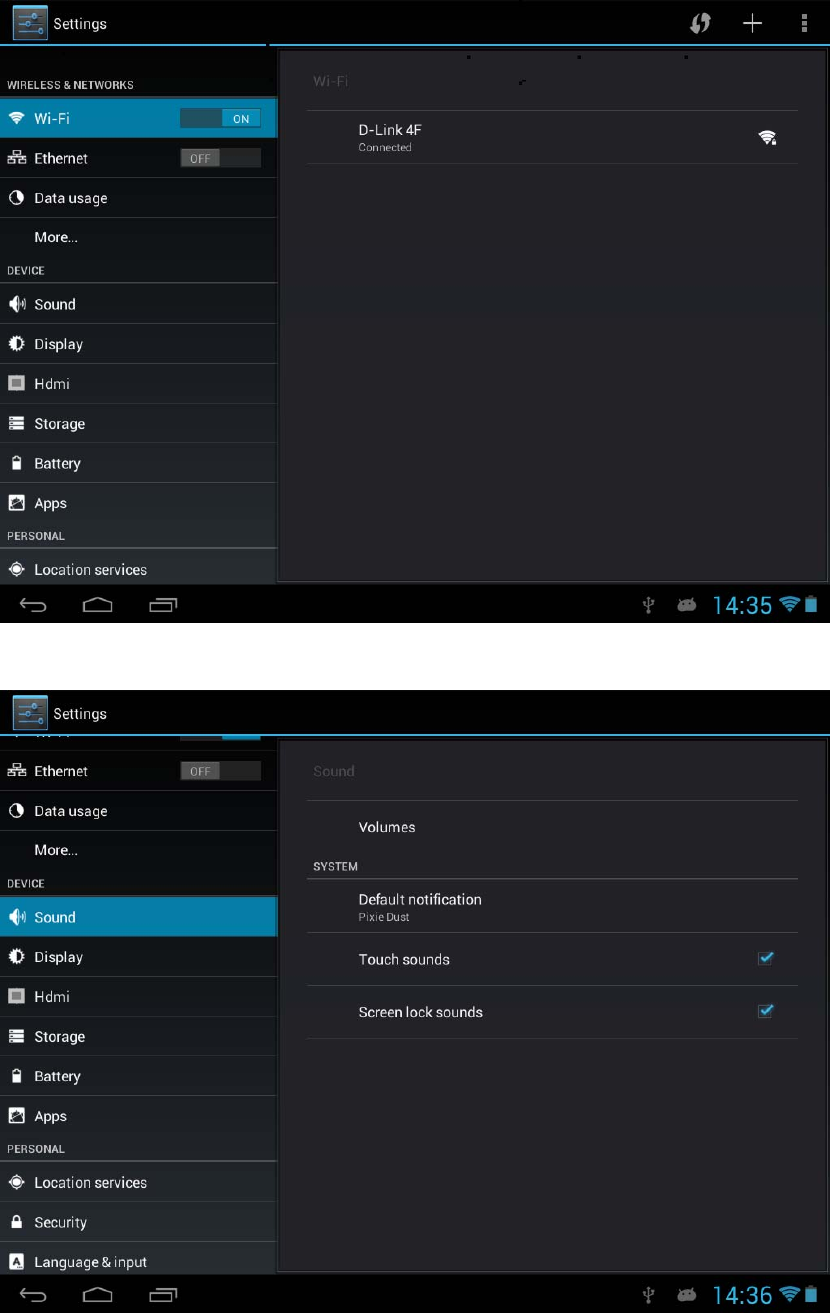This screenshot has height=1313, width=830.
Task: Select highlighted Sound category in sidebar
Action: click(138, 917)
